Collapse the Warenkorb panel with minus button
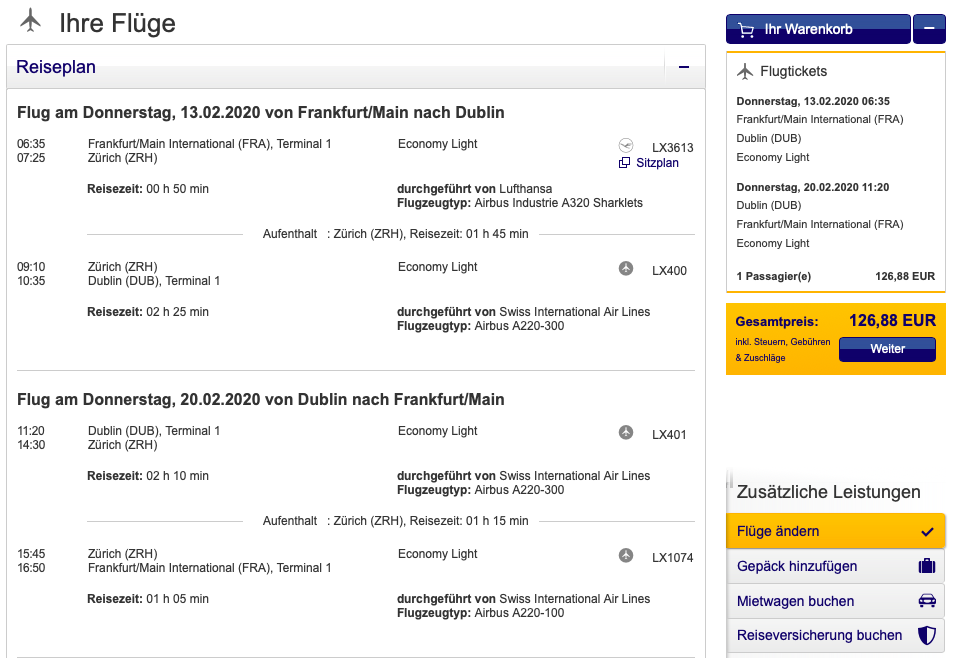Image resolution: width=954 pixels, height=658 pixels. [x=929, y=29]
